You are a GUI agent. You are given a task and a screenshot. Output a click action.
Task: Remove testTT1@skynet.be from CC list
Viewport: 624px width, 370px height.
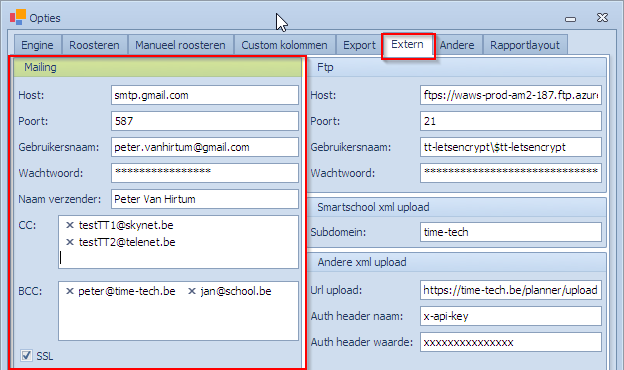(70, 225)
